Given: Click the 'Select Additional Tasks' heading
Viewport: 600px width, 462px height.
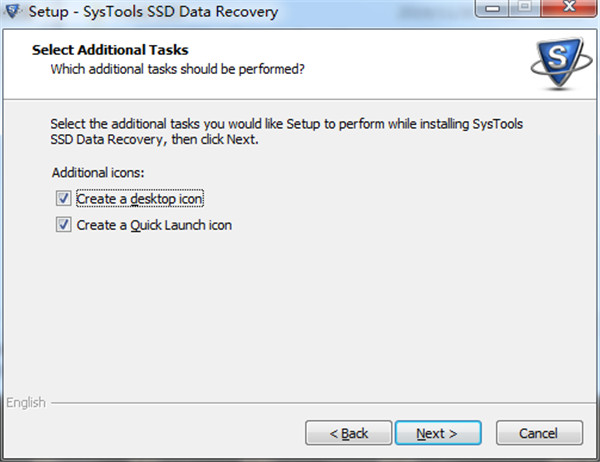Looking at the screenshot, I should pyautogui.click(x=110, y=50).
